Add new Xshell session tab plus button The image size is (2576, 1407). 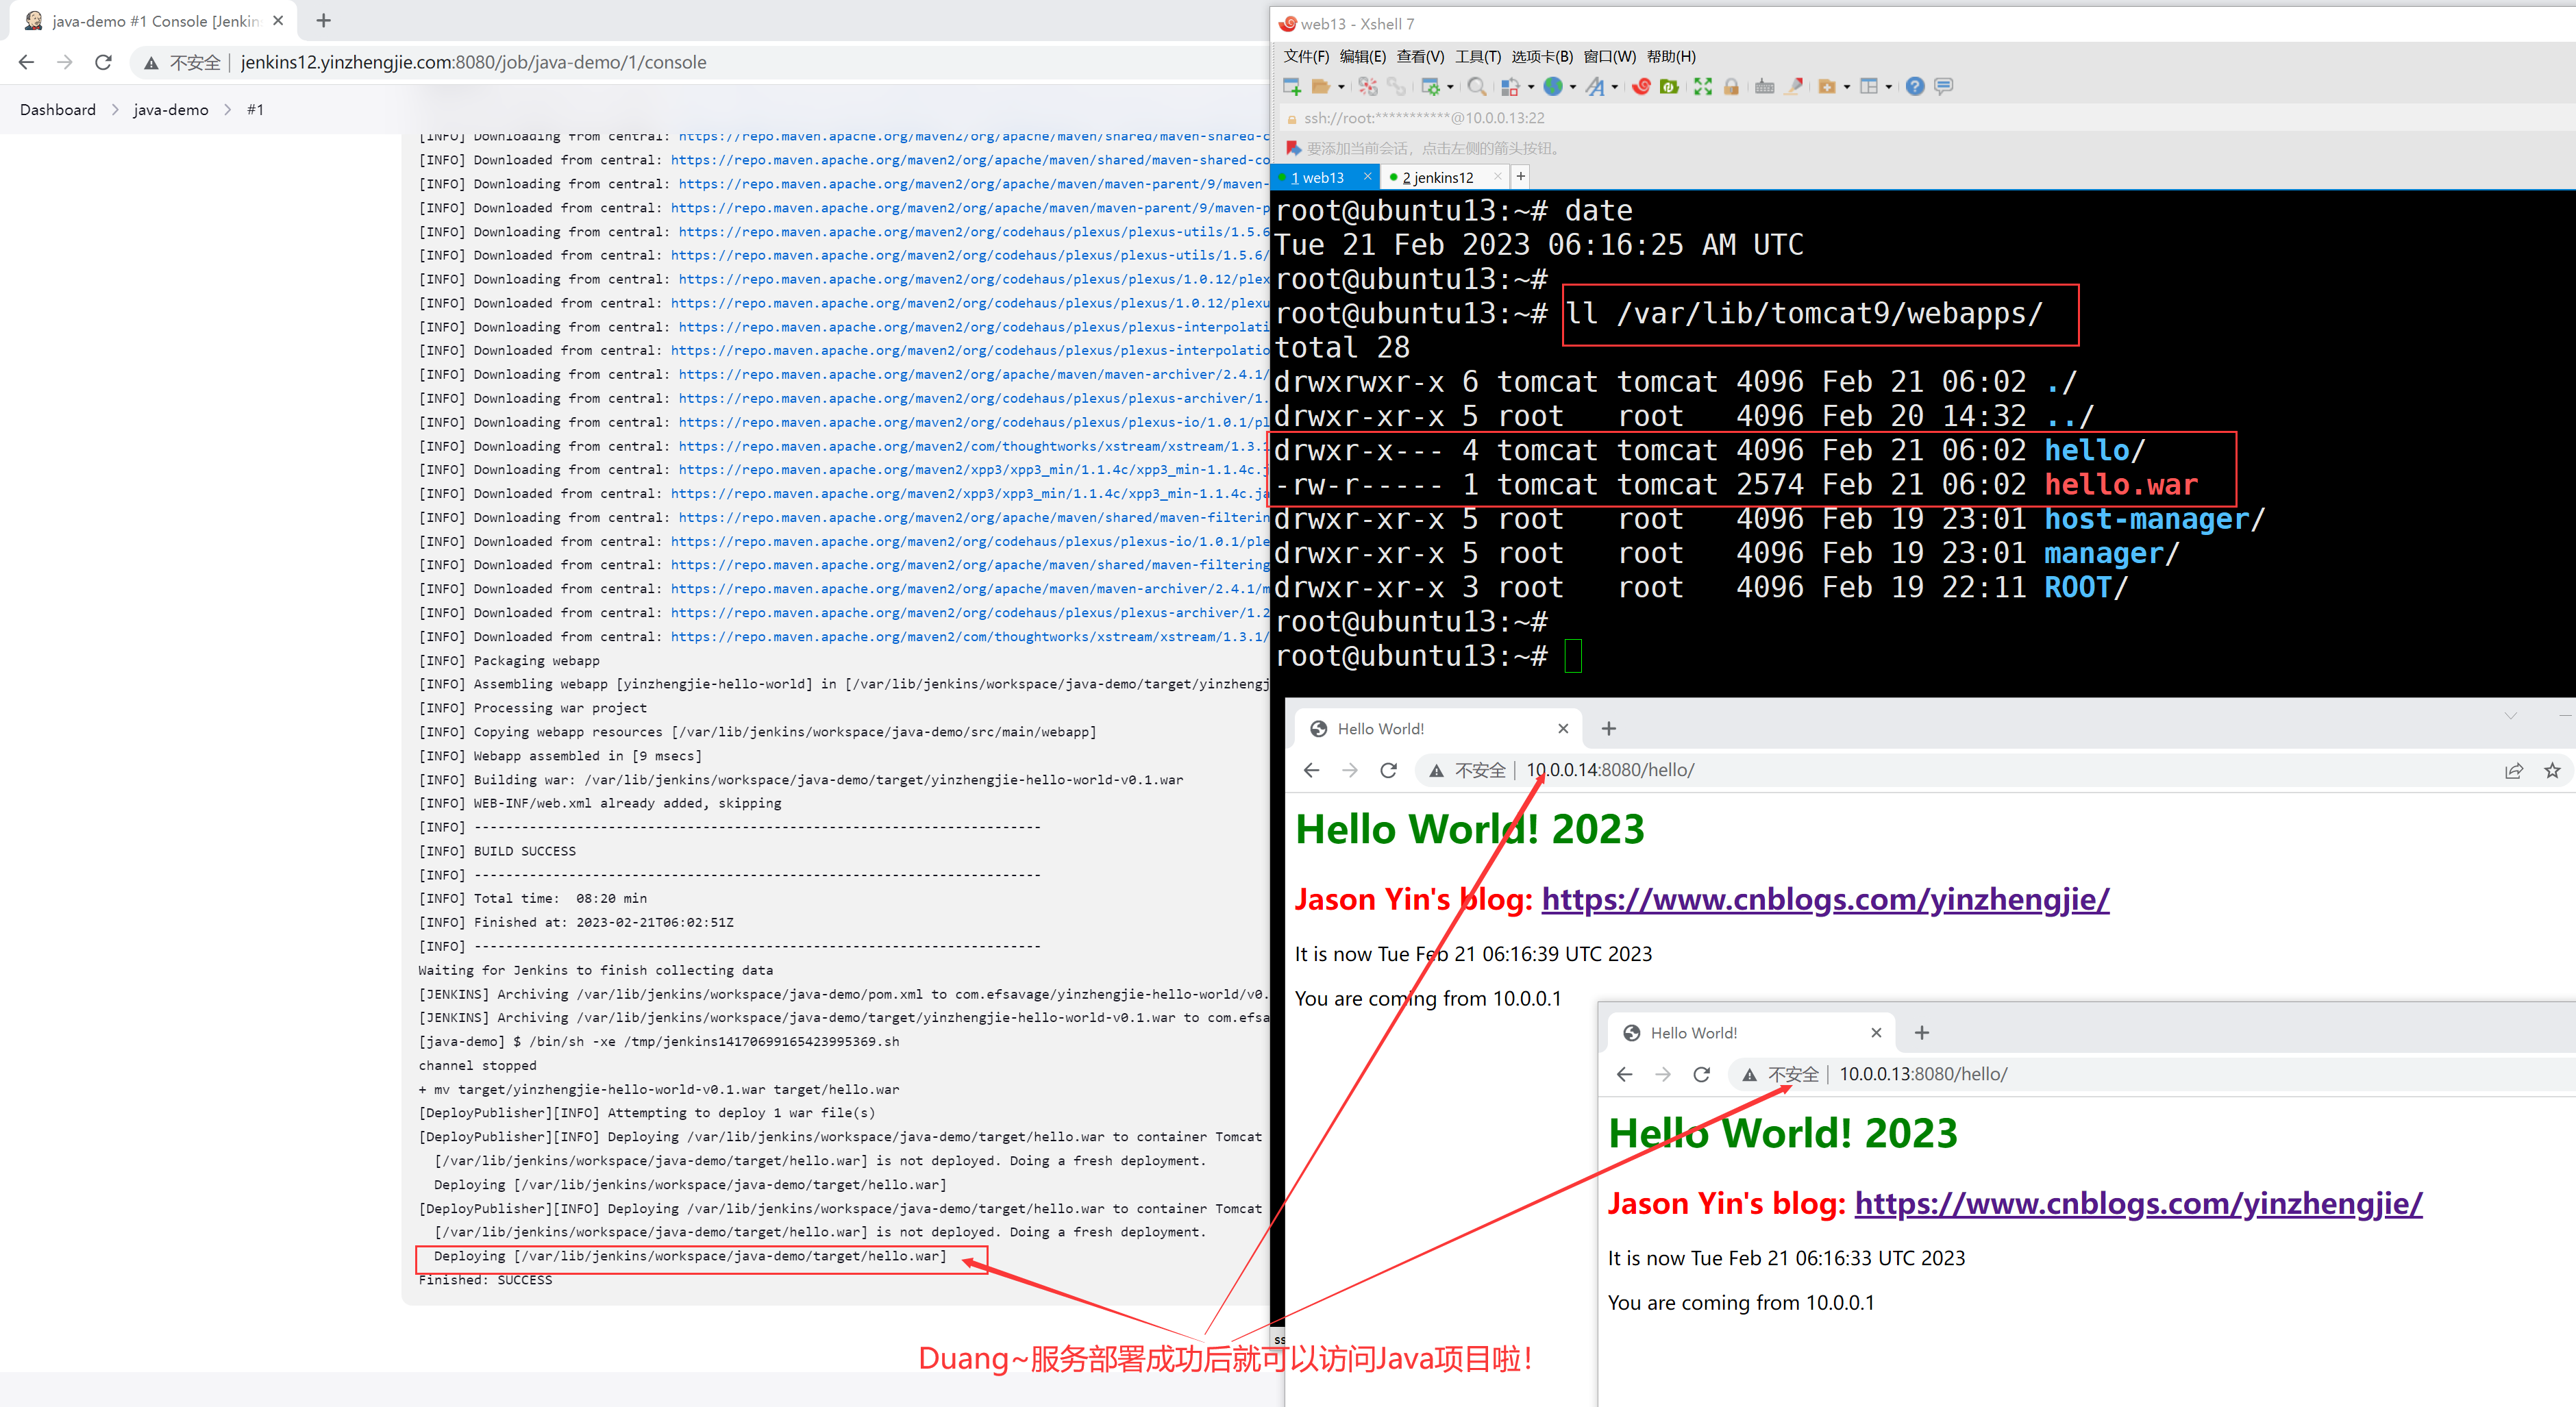coord(1520,177)
